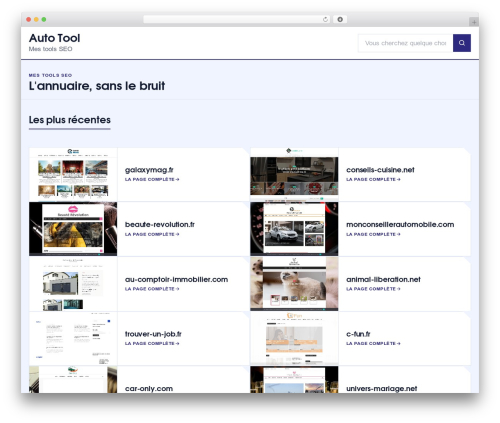500x423 pixels.
Task: Click 'La page complète' under animal-liberation.net
Action: [x=373, y=289]
